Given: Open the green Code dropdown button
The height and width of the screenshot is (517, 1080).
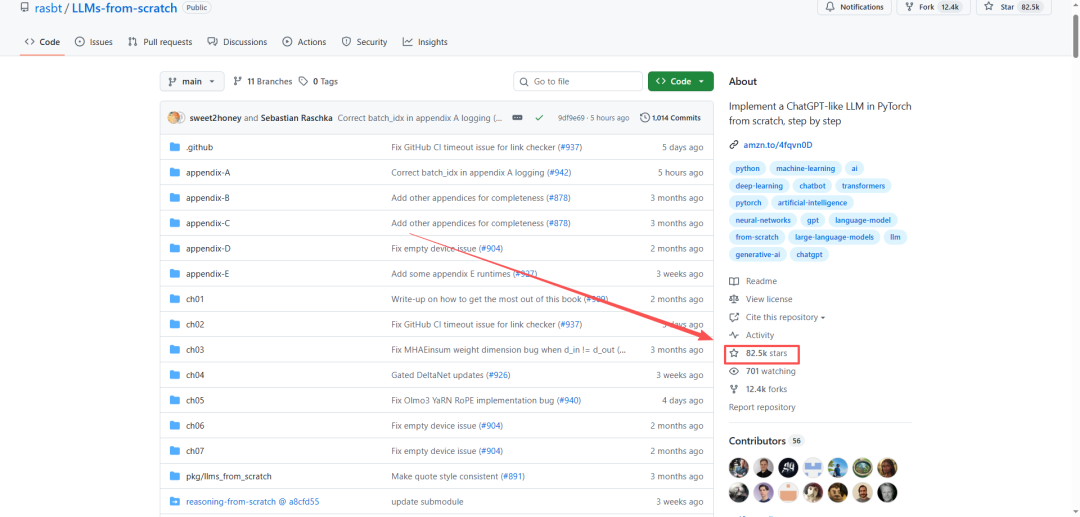Looking at the screenshot, I should click(x=681, y=81).
